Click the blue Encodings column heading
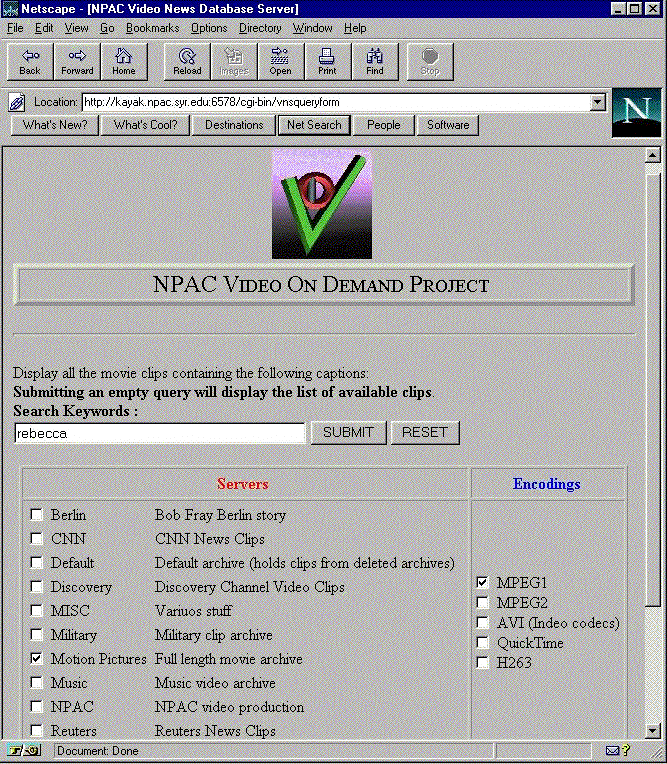Image resolution: width=667 pixels, height=764 pixels. pyautogui.click(x=546, y=484)
